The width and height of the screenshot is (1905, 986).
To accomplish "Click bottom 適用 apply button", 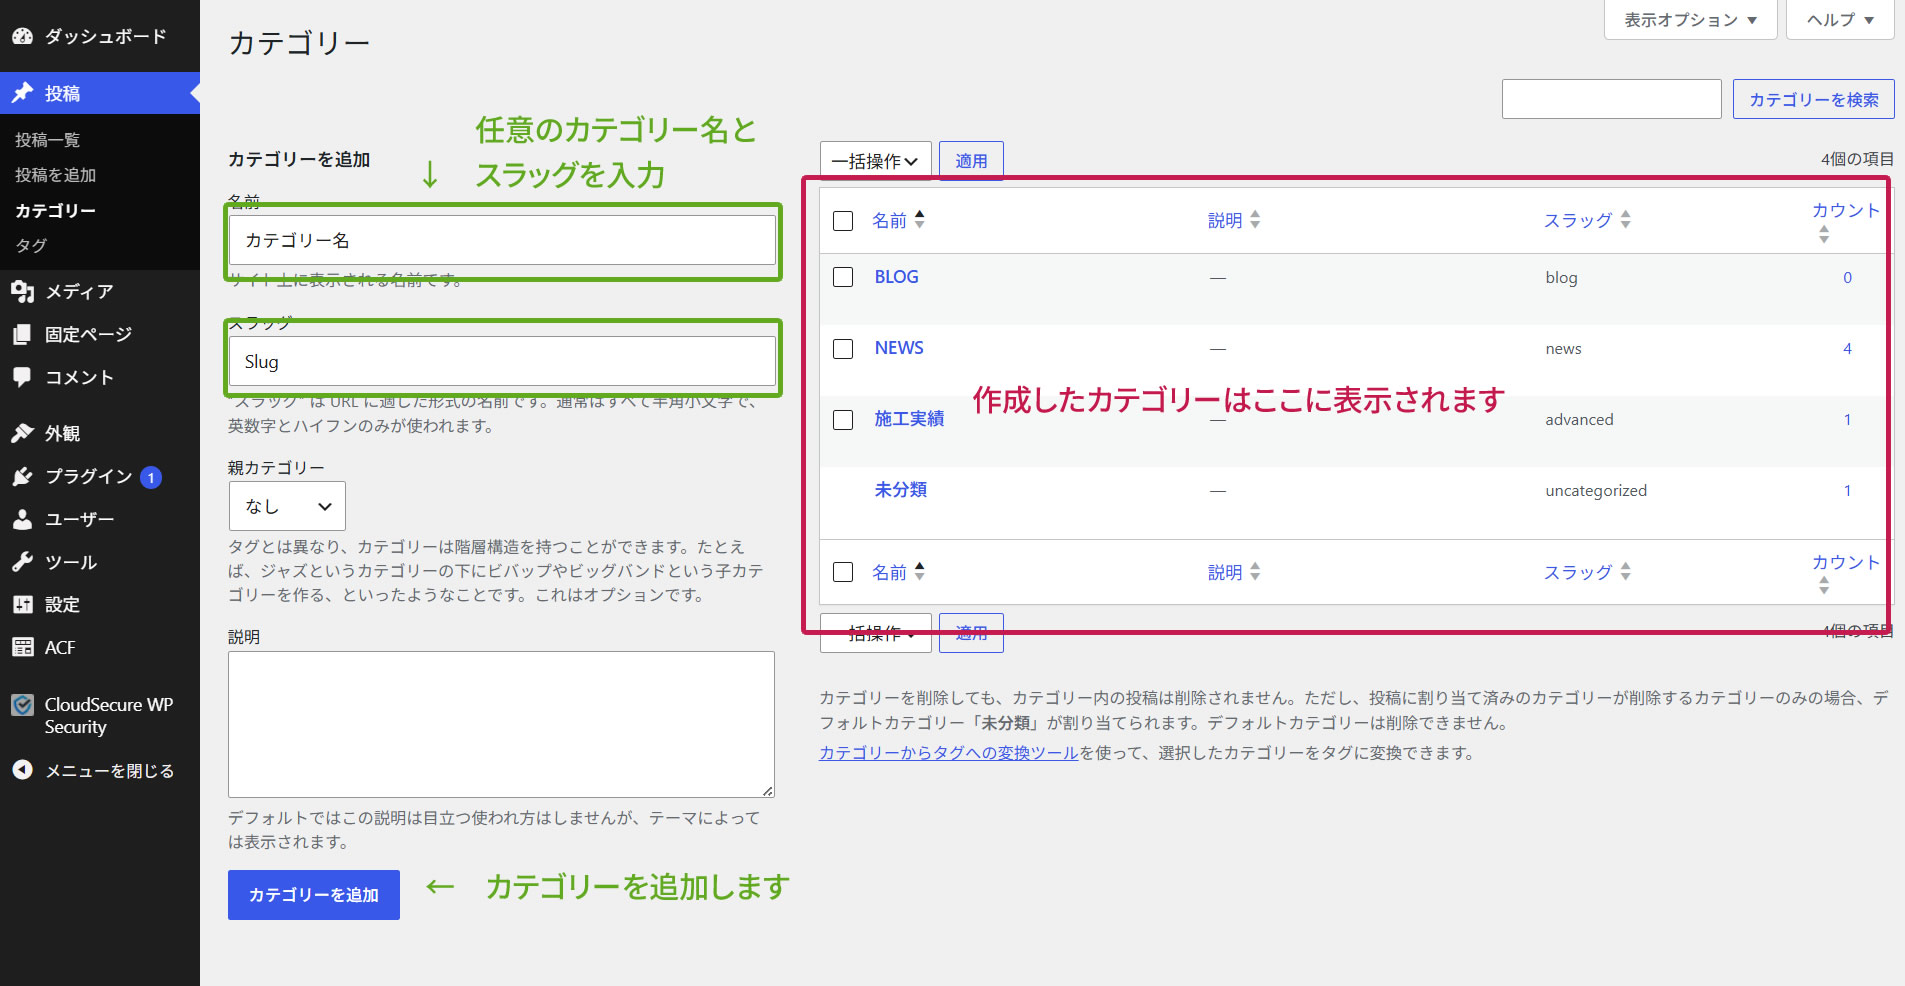I will pyautogui.click(x=971, y=633).
